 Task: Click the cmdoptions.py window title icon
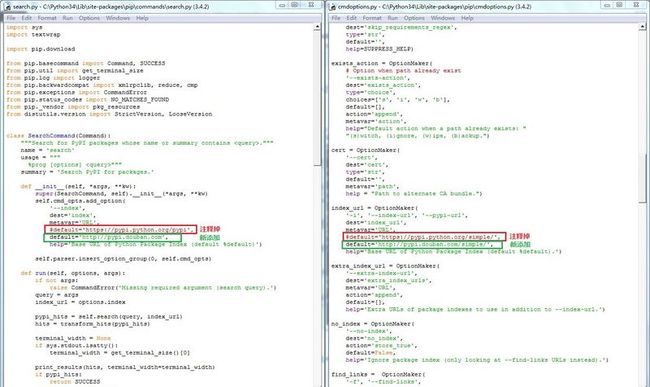coord(332,6)
